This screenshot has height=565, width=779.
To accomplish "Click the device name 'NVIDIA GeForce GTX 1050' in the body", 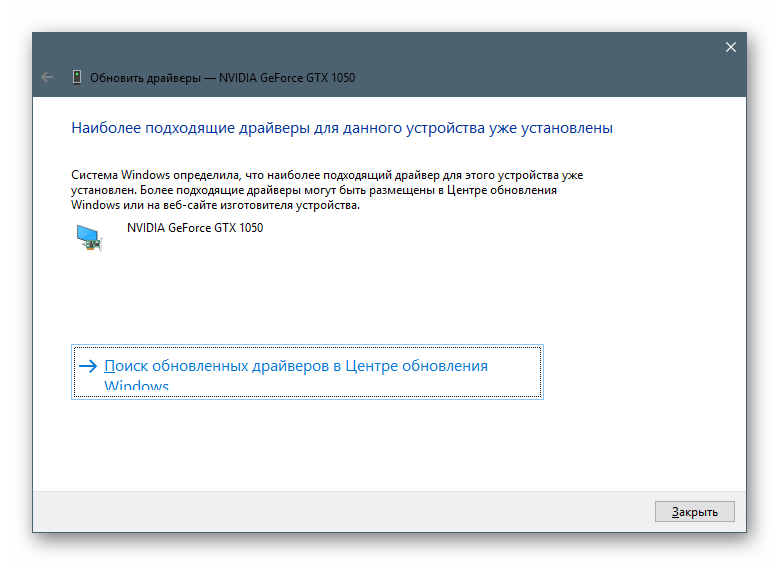I will [x=195, y=228].
